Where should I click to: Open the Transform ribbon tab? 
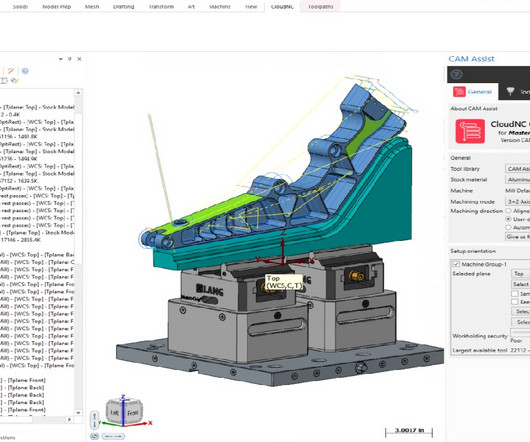161,6
